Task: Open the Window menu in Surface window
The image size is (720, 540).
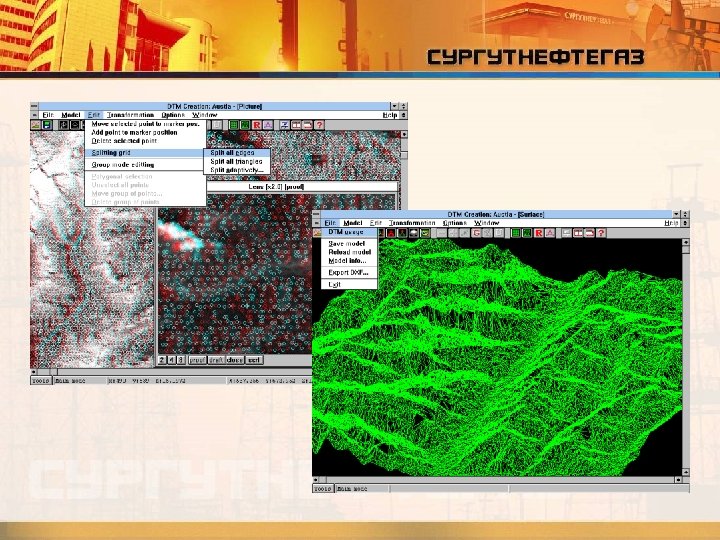Action: (x=486, y=223)
